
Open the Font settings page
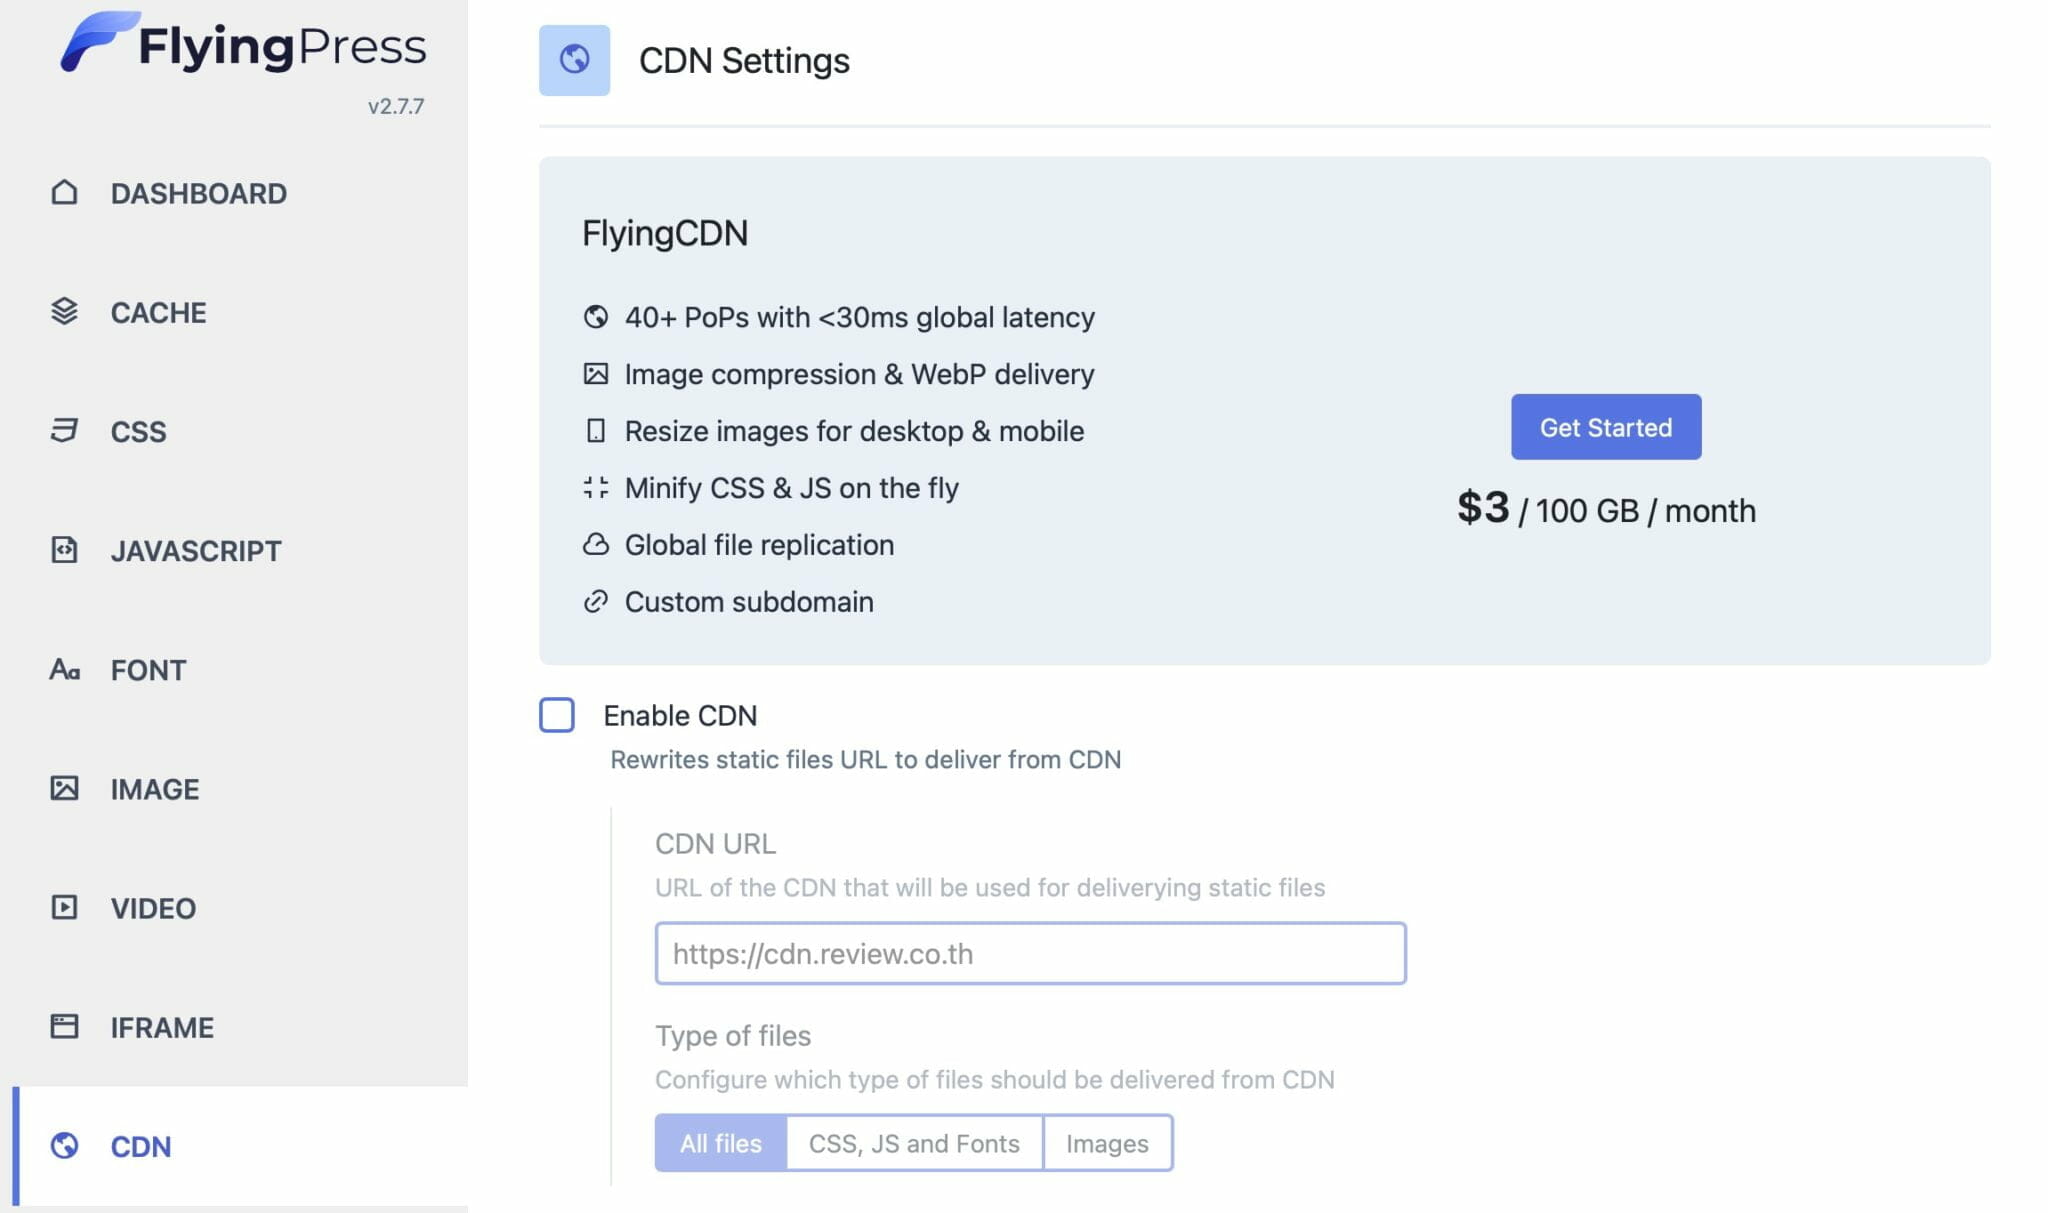tap(149, 669)
